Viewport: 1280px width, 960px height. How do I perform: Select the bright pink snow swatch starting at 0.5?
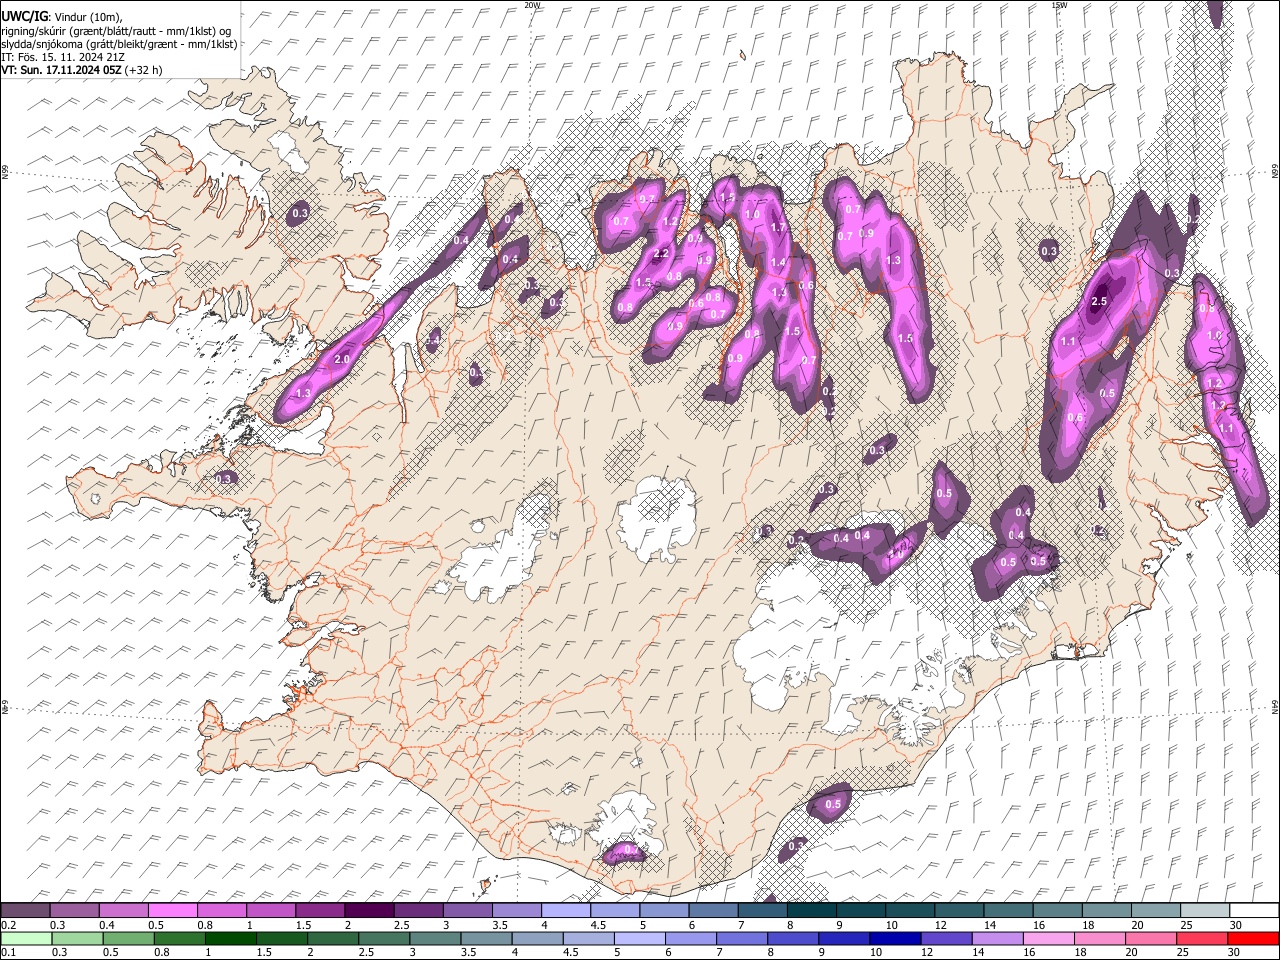click(x=172, y=910)
